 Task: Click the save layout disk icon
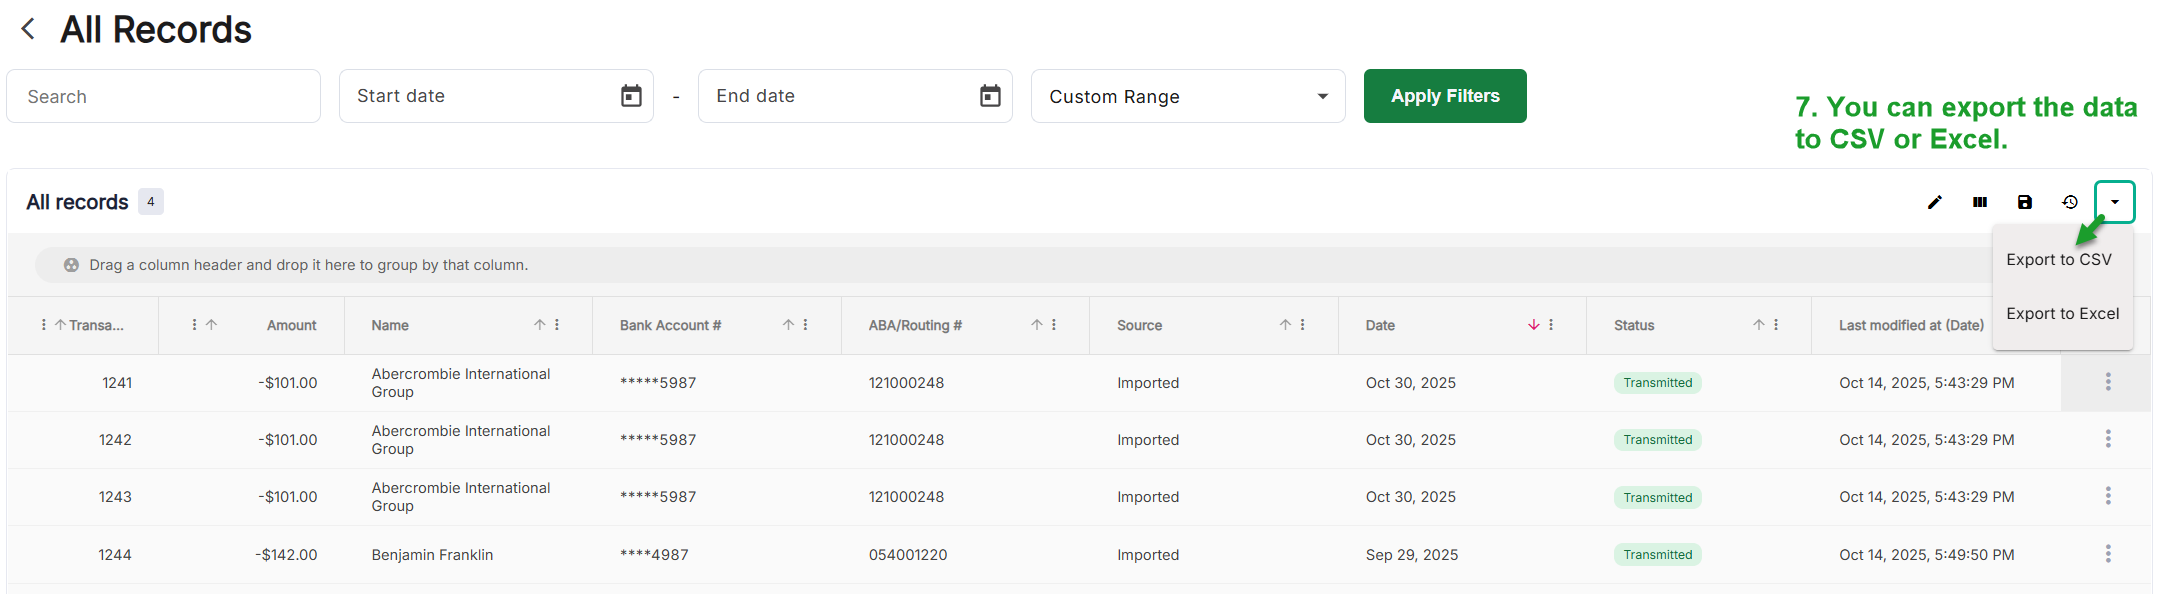[2025, 202]
